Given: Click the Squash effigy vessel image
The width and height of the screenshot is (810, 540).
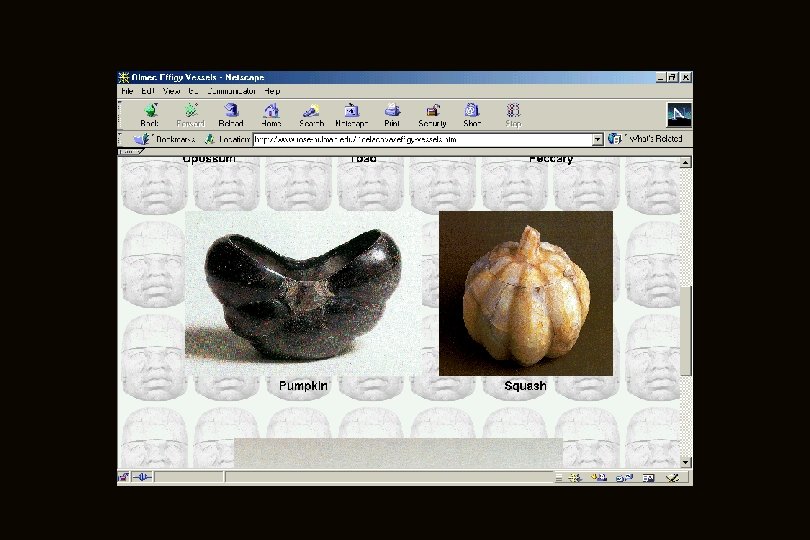Looking at the screenshot, I should pyautogui.click(x=526, y=294).
